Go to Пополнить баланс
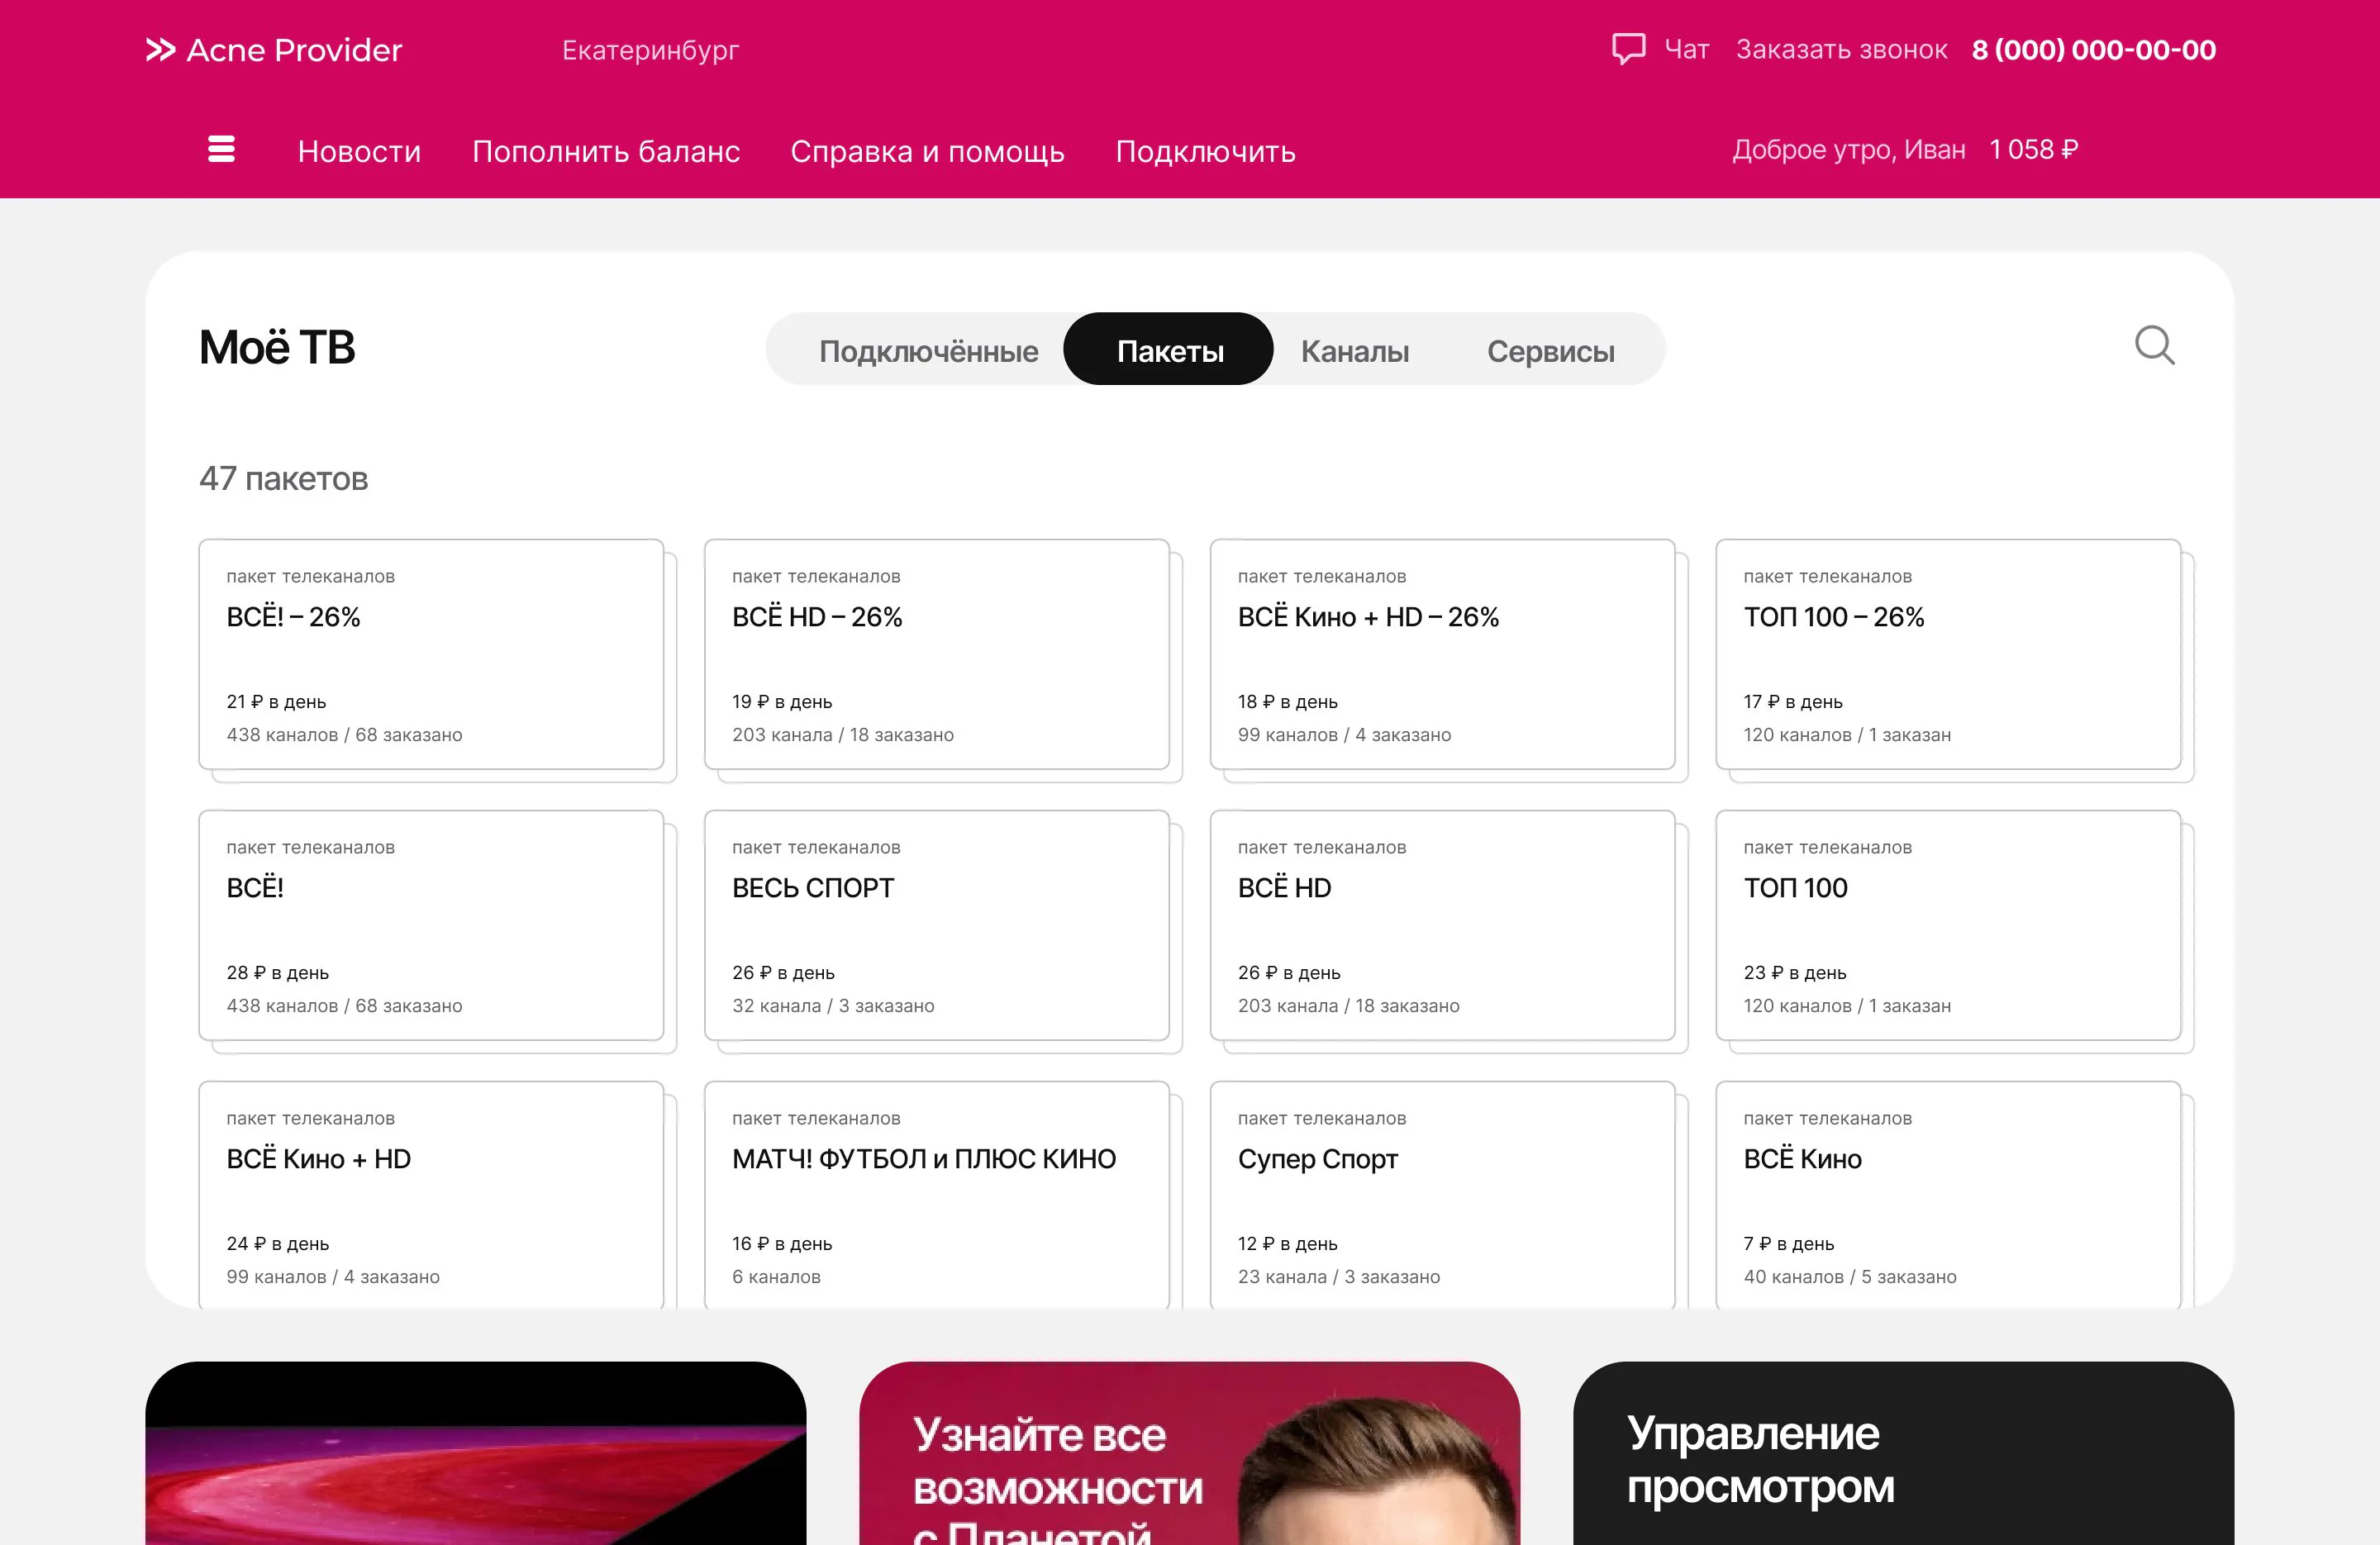The width and height of the screenshot is (2380, 1545). [x=606, y=151]
